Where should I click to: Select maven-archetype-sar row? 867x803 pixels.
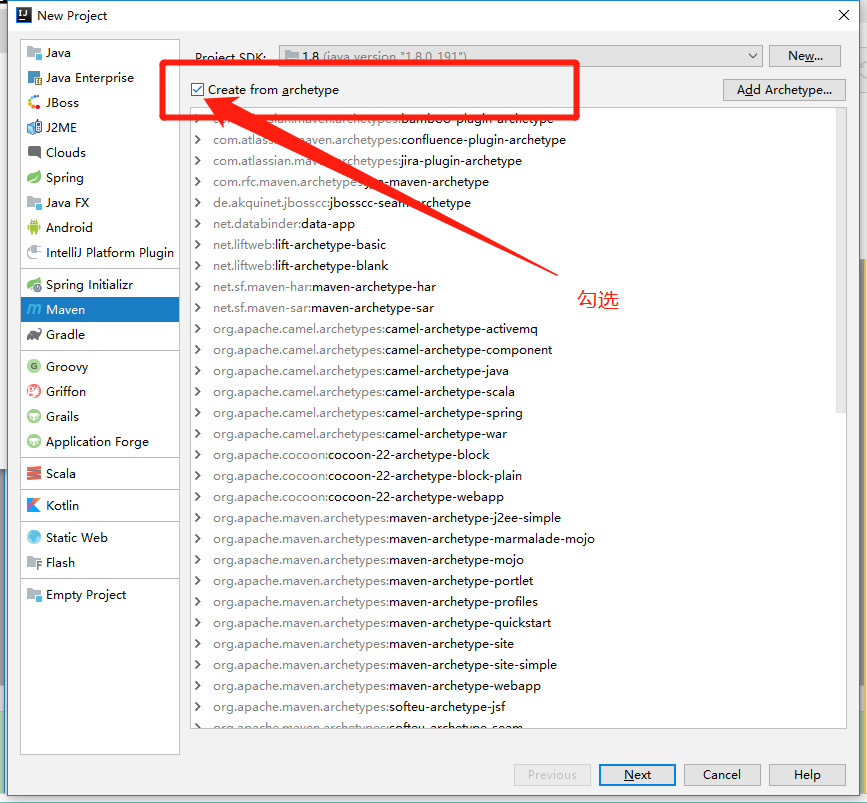tap(518, 308)
